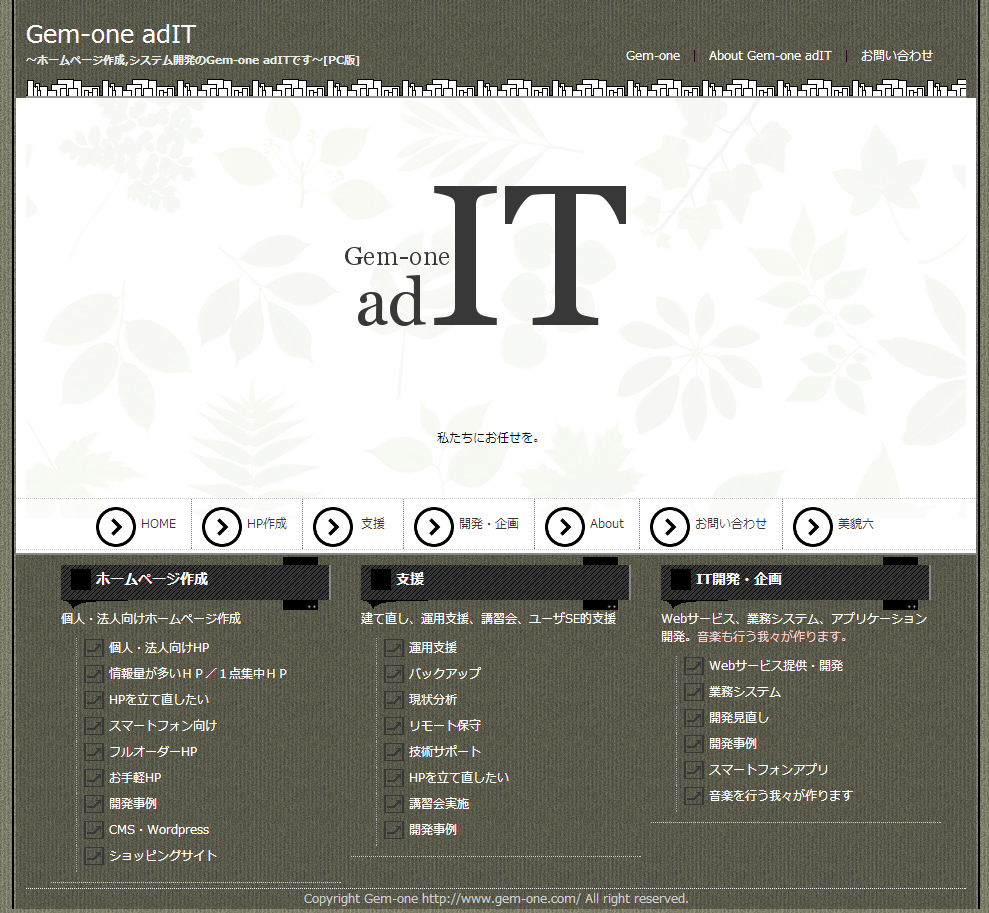Click the arrow icon next to 美貌六
The height and width of the screenshot is (913, 989).
click(812, 526)
